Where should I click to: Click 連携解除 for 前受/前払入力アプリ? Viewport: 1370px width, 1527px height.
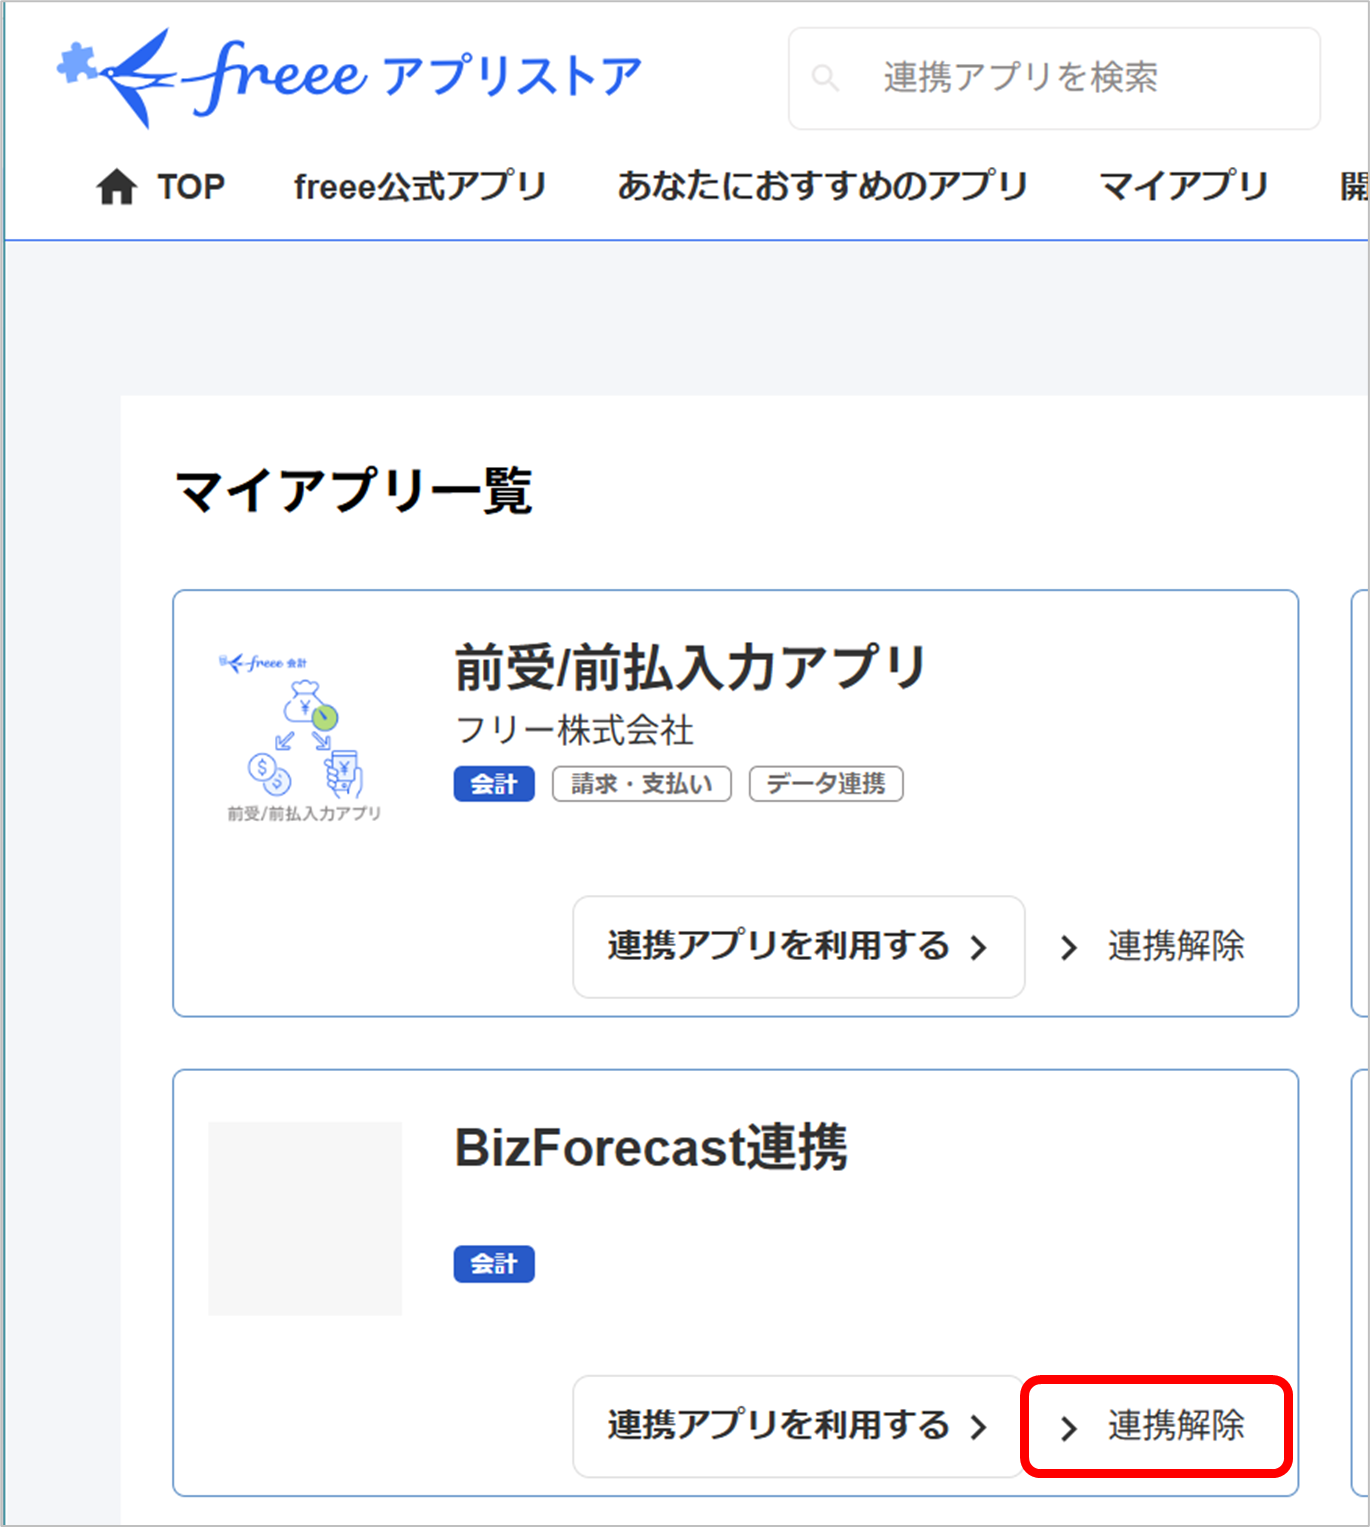click(x=1153, y=946)
